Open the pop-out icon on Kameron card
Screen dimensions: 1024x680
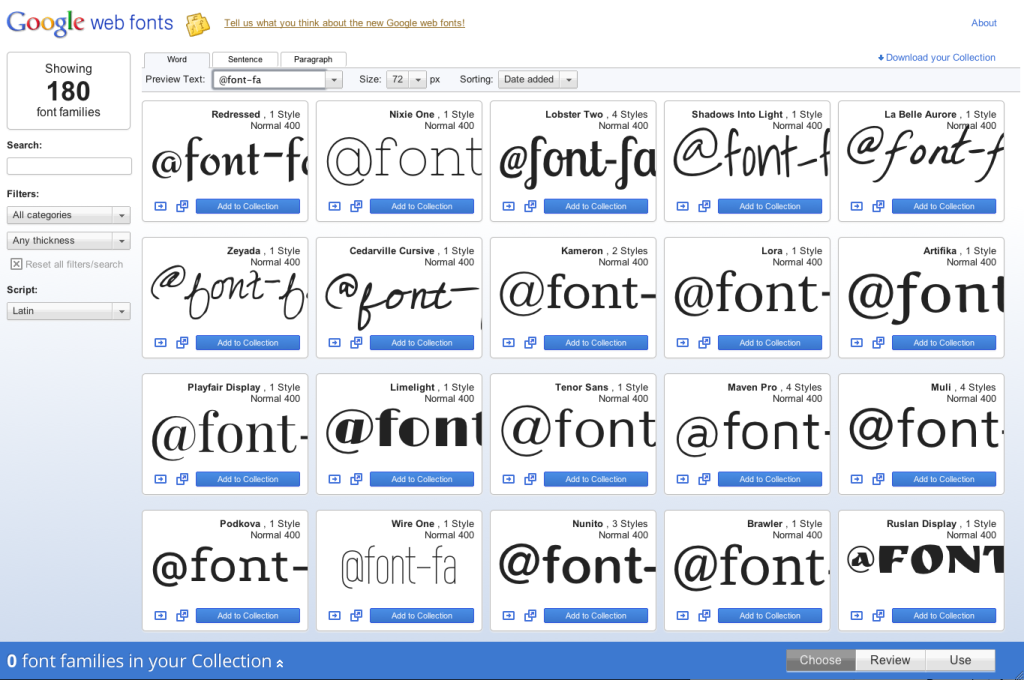(530, 343)
